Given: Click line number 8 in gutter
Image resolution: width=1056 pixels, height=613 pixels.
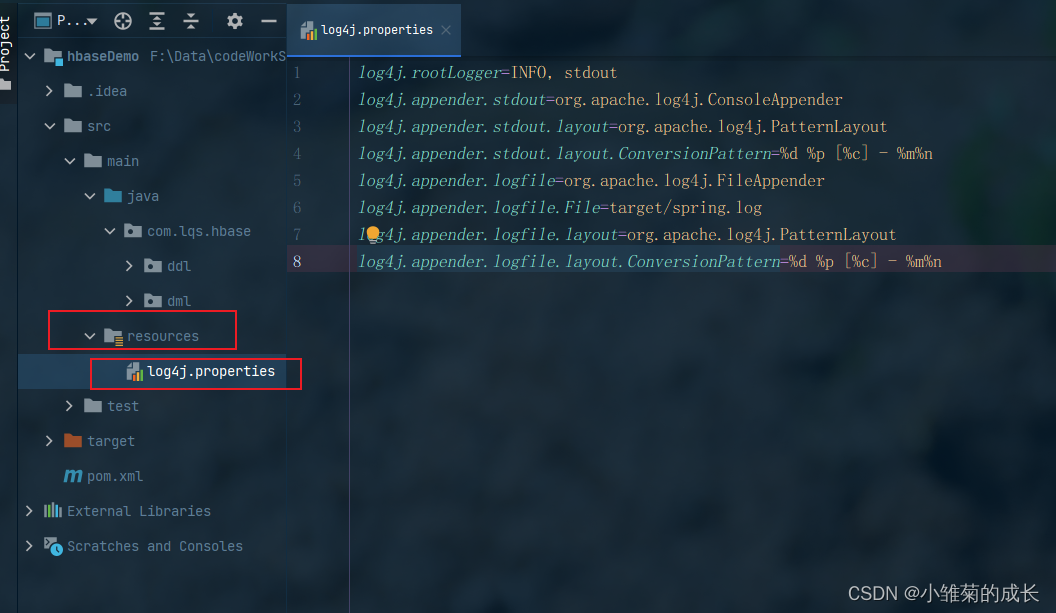Looking at the screenshot, I should coord(297,261).
